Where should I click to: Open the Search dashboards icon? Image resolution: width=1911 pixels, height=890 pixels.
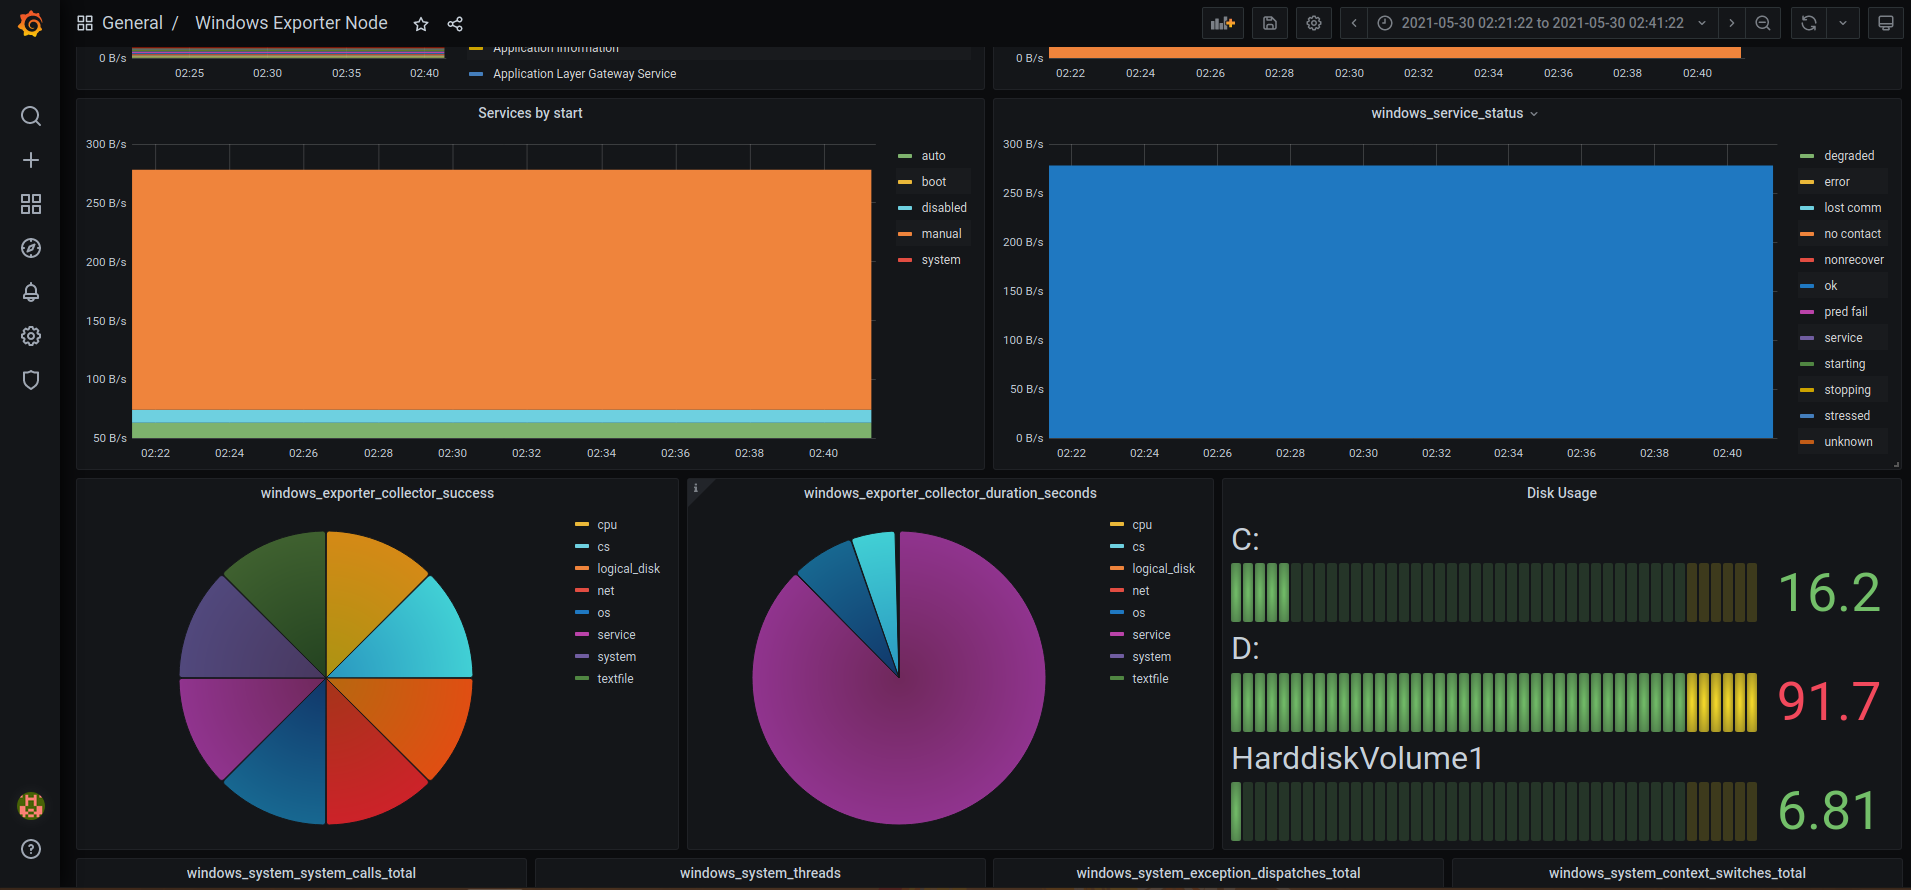click(x=31, y=116)
